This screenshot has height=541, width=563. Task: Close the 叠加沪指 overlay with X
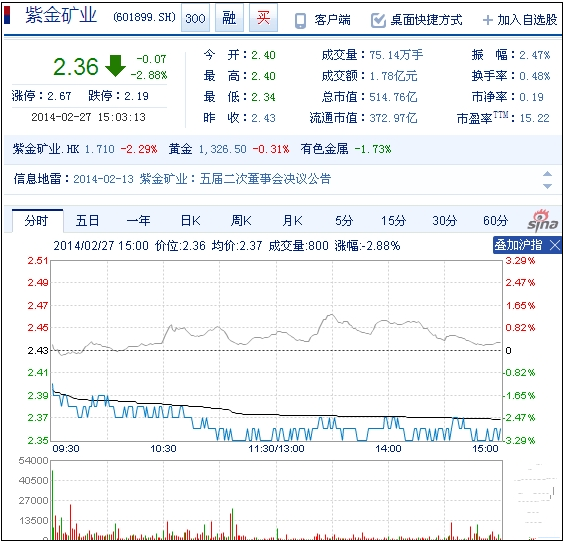[x=555, y=246]
